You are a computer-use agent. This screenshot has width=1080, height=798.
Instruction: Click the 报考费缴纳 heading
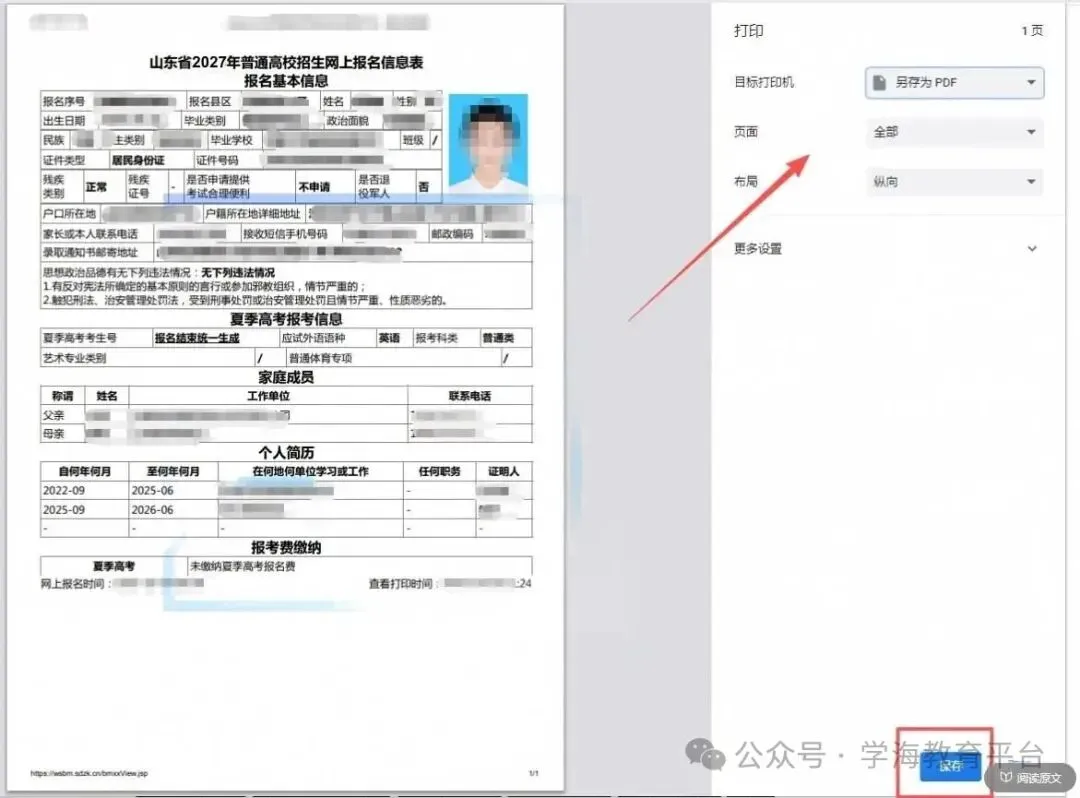(x=286, y=547)
